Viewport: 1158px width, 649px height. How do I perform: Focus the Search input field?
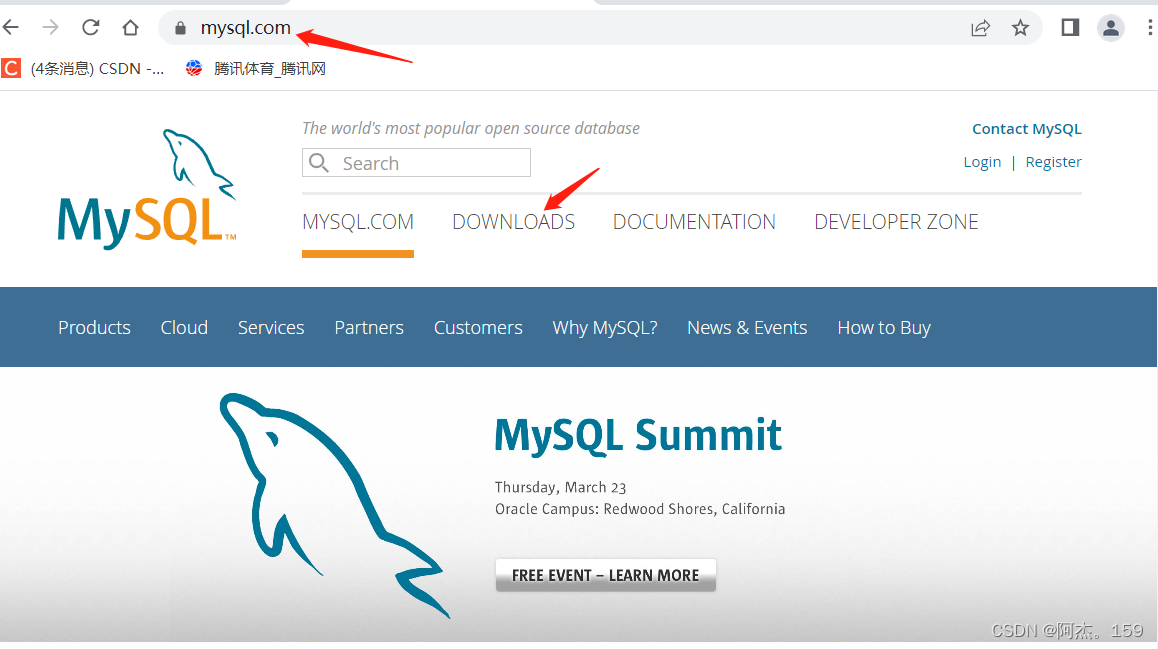pos(417,162)
